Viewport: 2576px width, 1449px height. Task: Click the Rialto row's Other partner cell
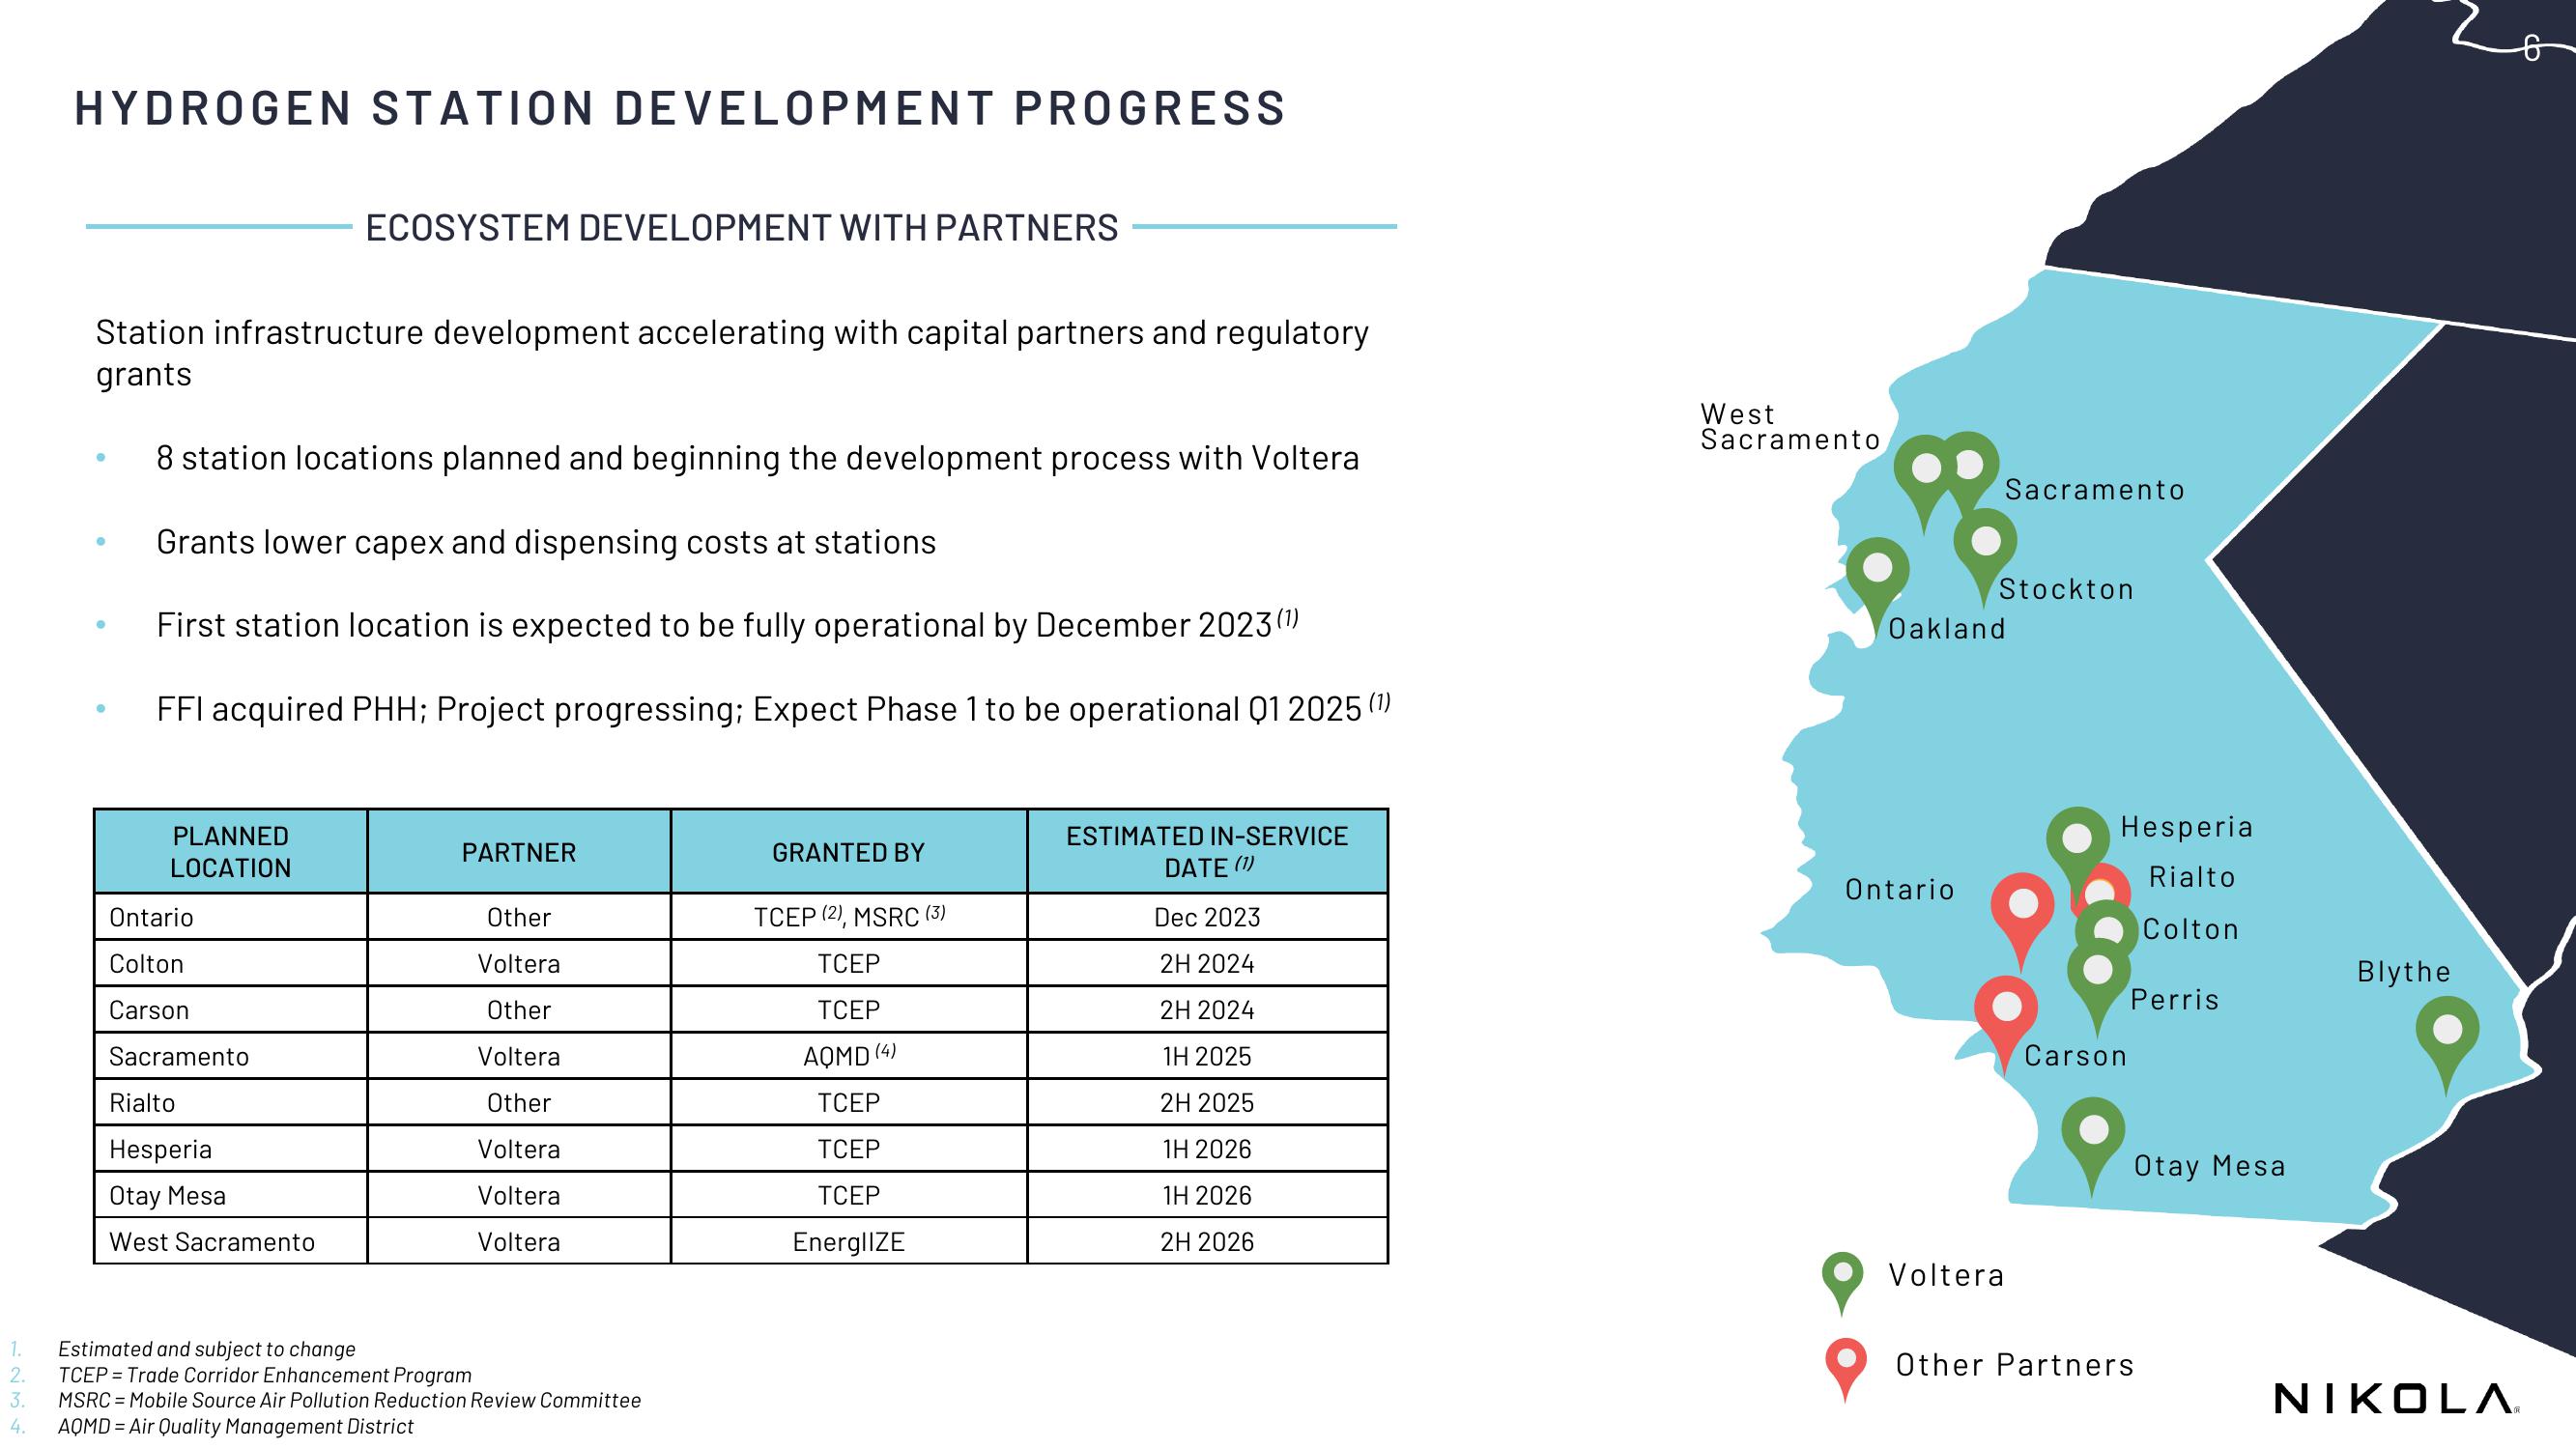519,1103
